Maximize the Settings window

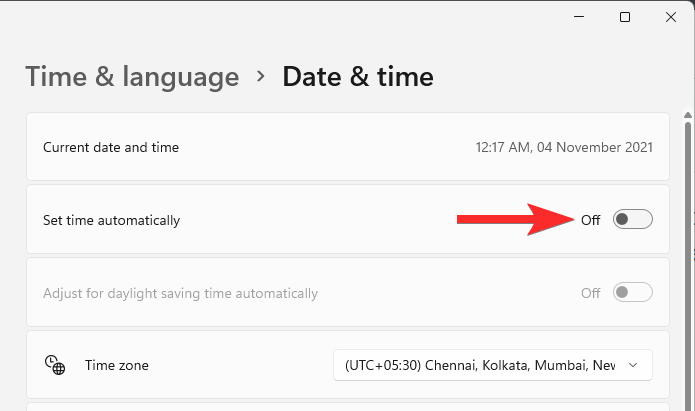(x=625, y=17)
